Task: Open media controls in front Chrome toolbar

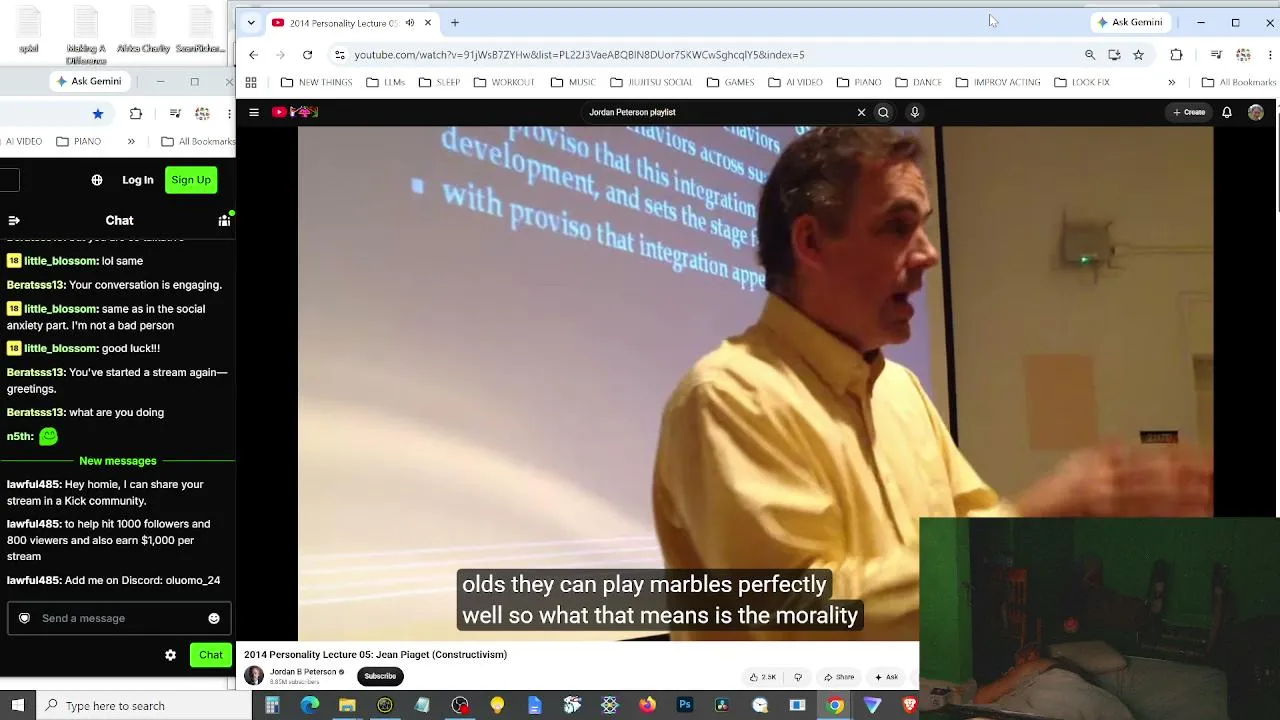Action: point(1216,55)
